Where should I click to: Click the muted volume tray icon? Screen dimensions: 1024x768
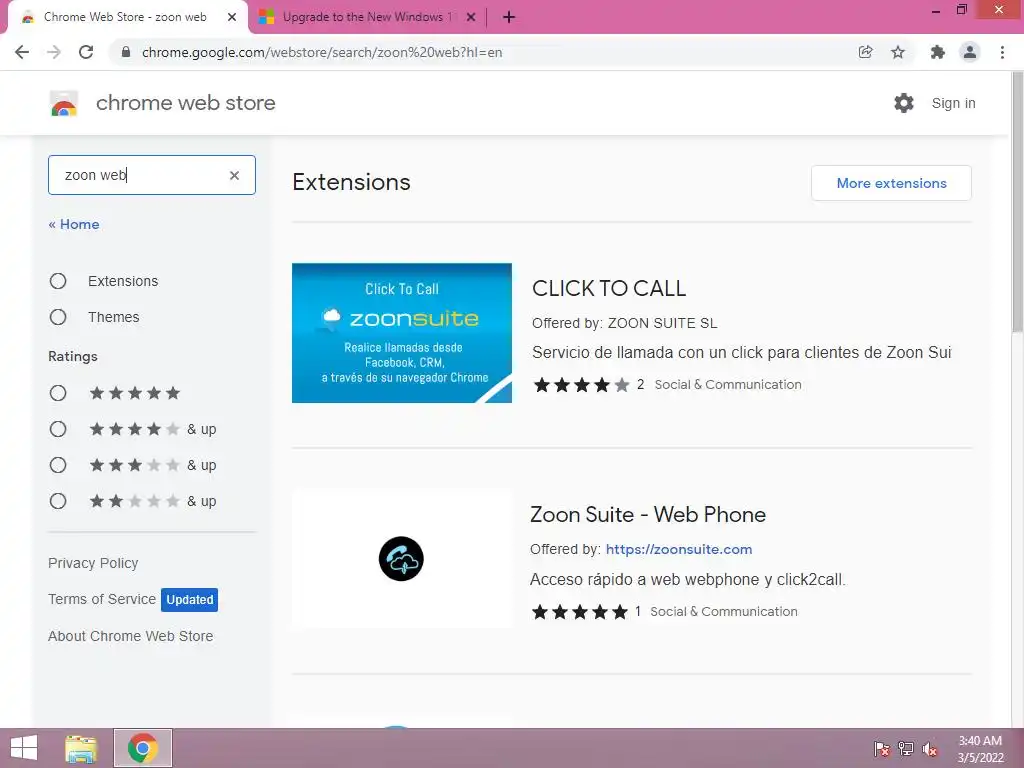(930, 749)
